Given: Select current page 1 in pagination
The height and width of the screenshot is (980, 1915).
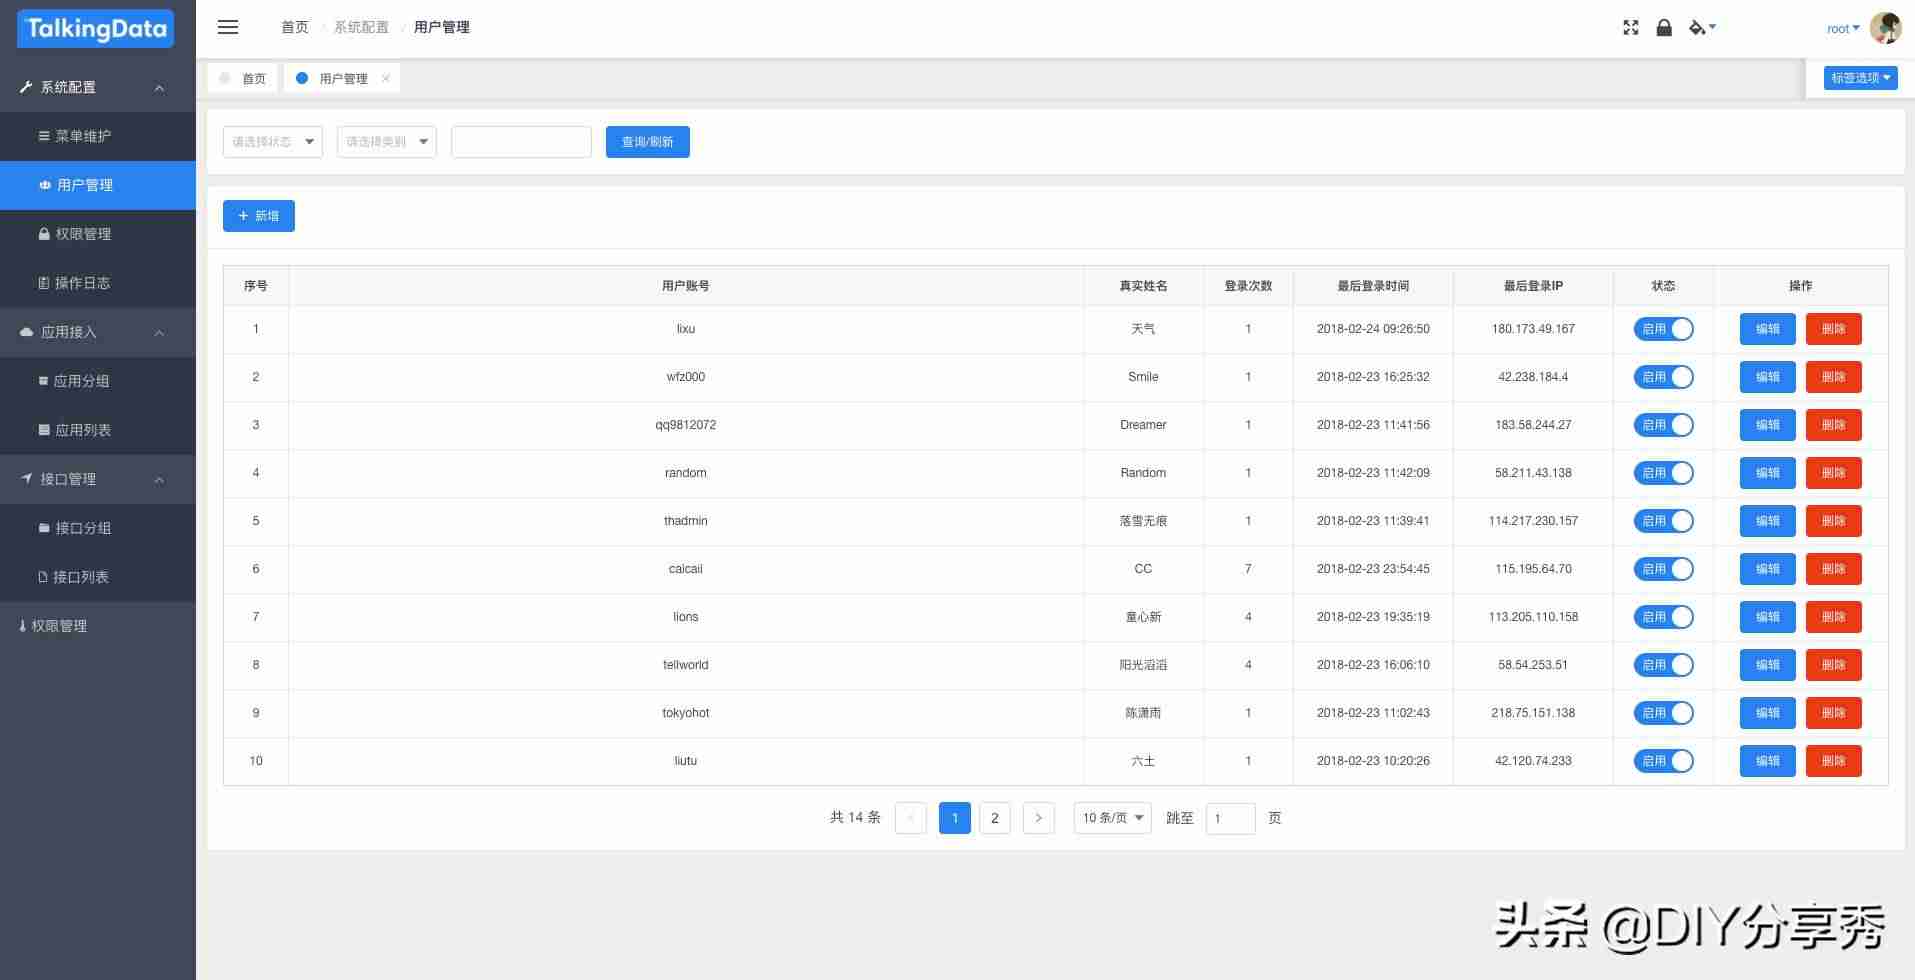Looking at the screenshot, I should [955, 818].
